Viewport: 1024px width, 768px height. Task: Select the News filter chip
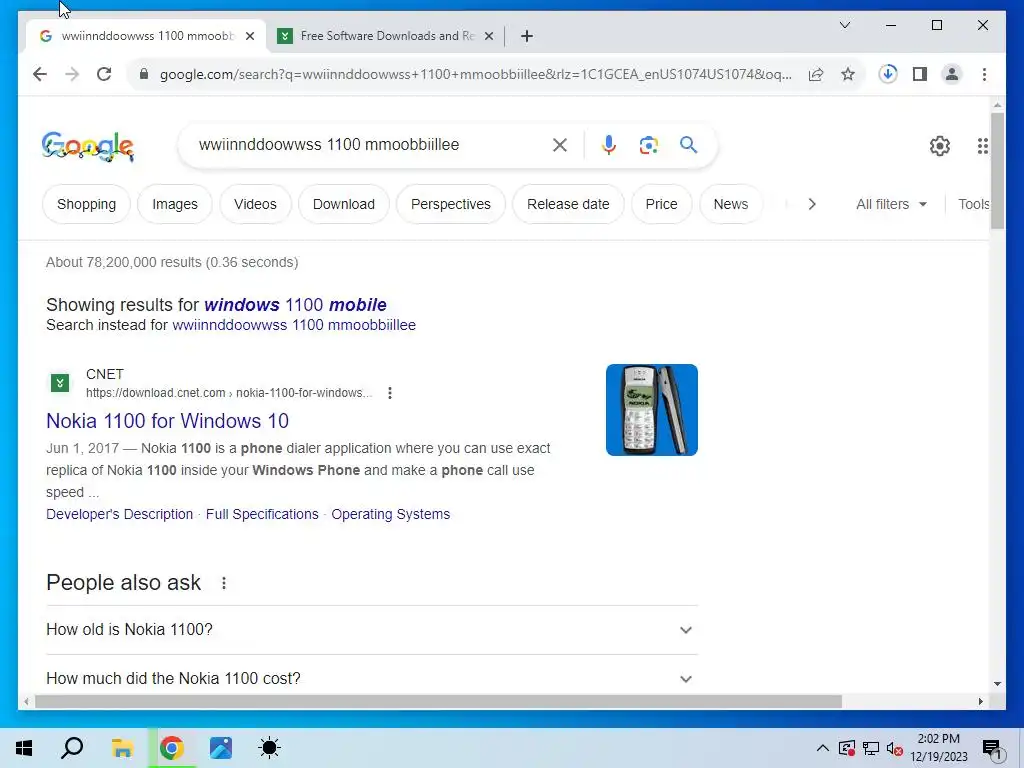point(731,204)
